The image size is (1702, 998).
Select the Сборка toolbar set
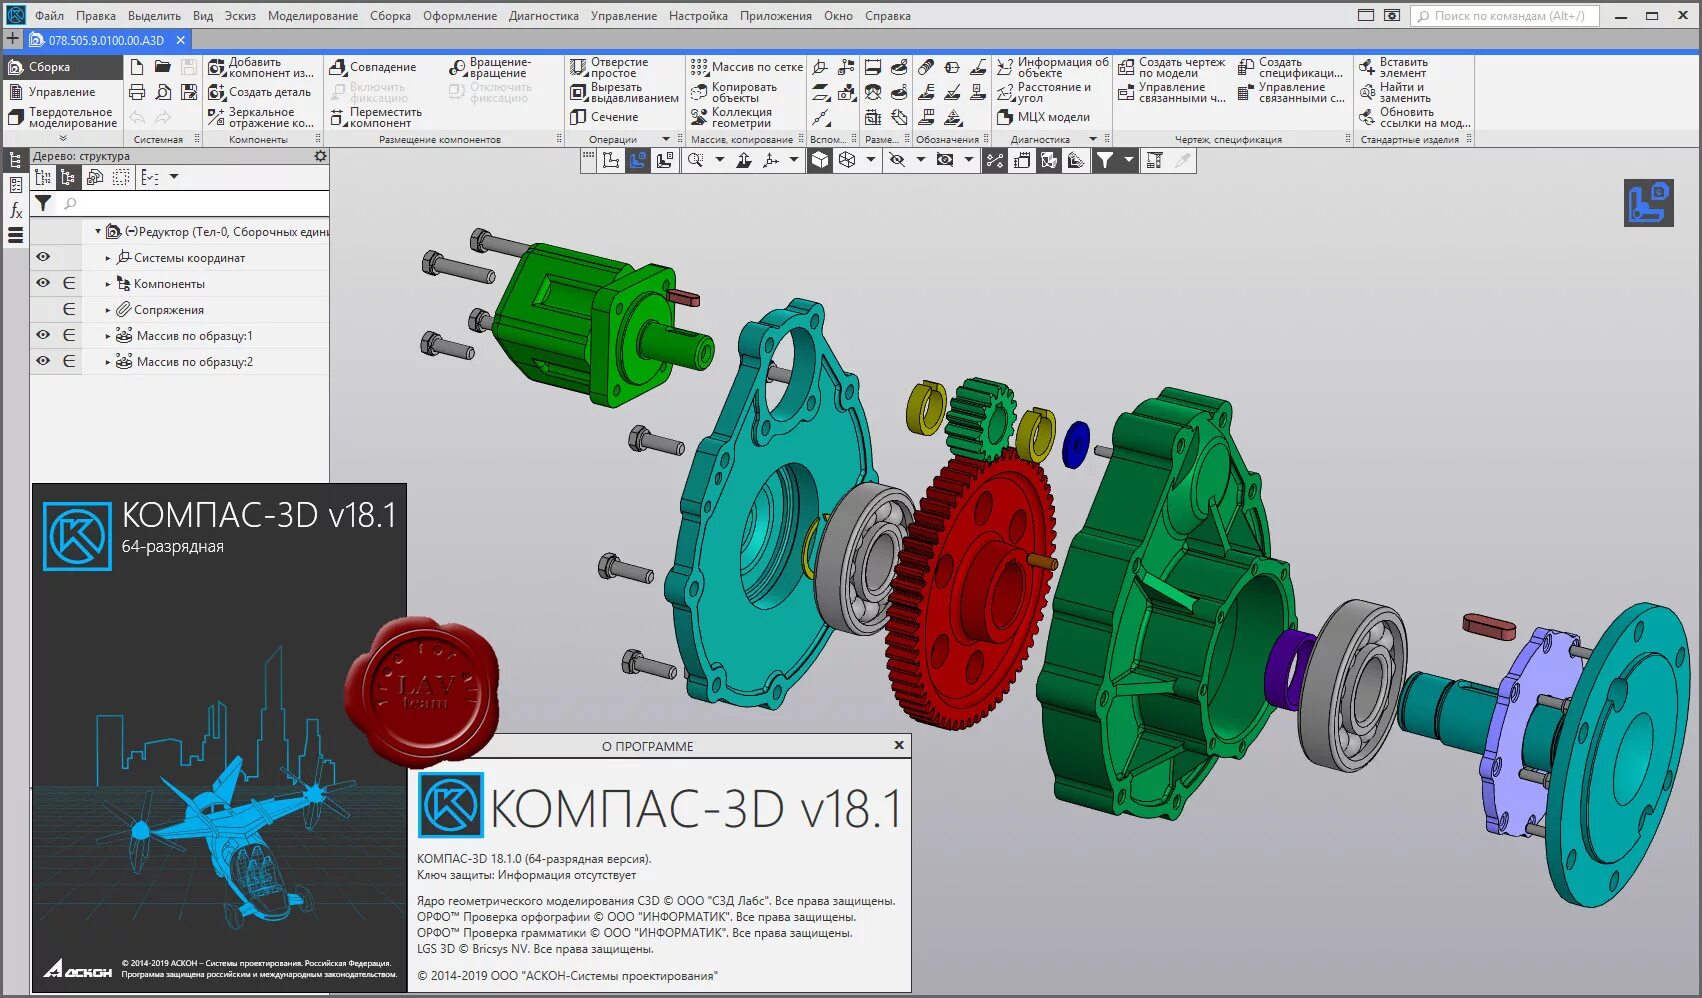[x=62, y=67]
